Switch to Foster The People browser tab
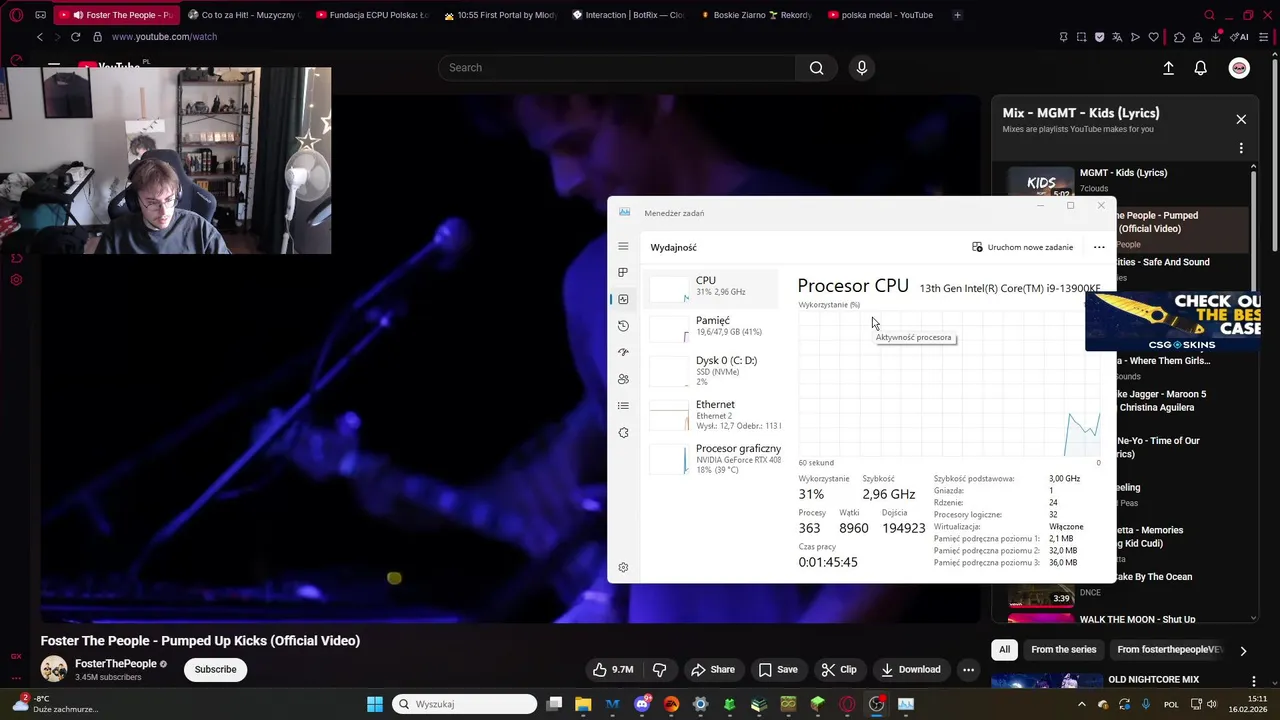 pyautogui.click(x=116, y=15)
